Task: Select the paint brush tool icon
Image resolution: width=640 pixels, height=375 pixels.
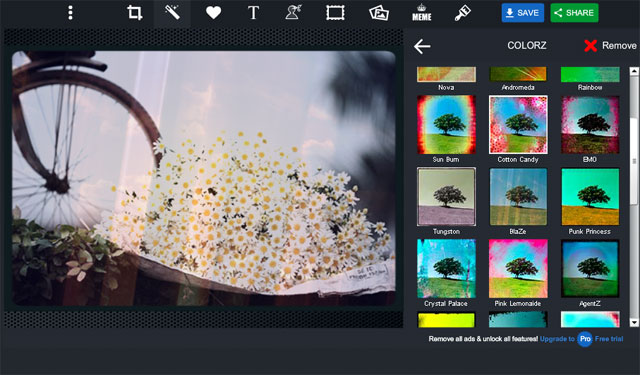Action: [x=462, y=13]
